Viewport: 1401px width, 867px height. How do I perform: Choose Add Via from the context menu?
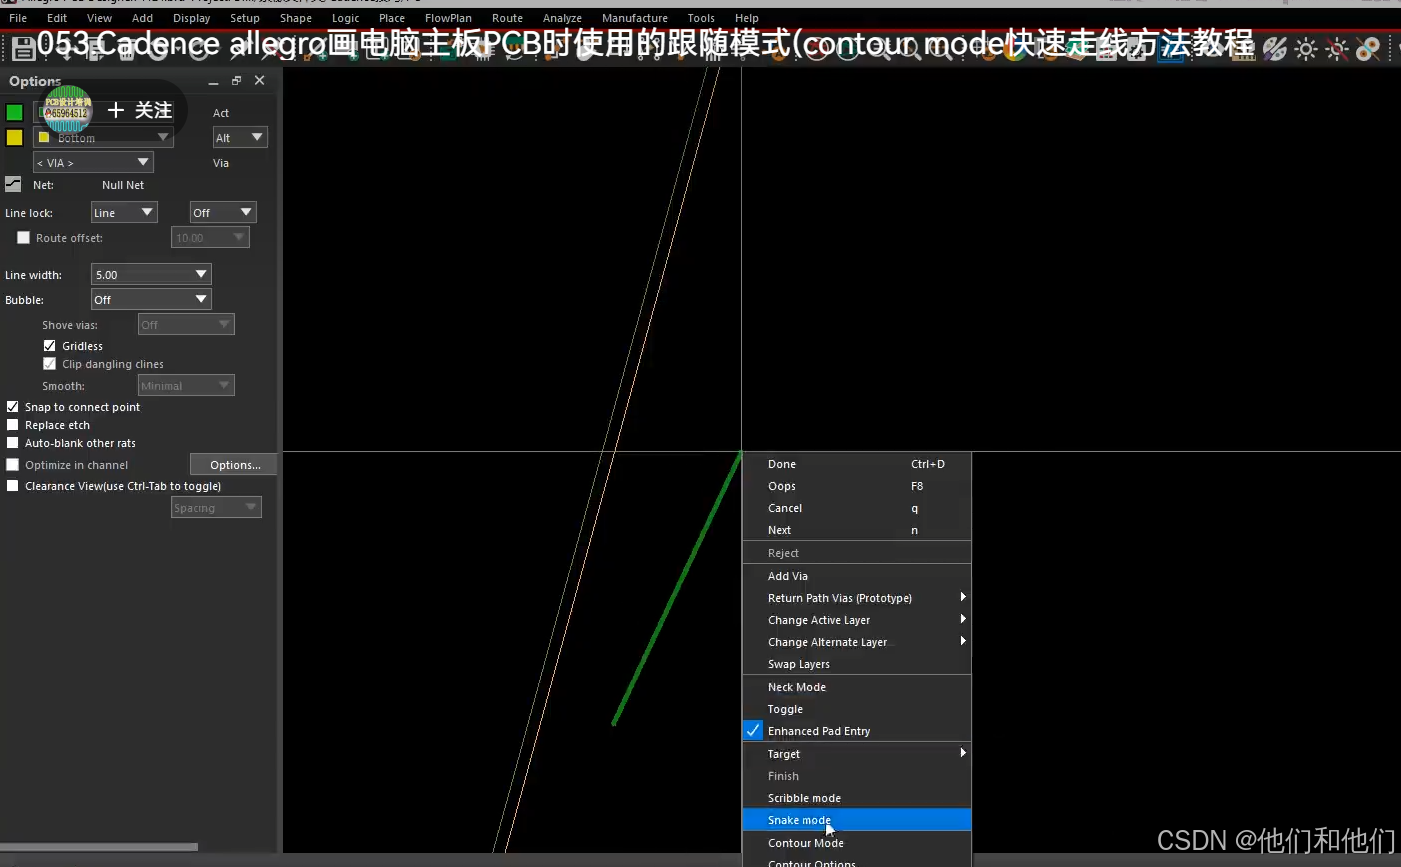tap(857, 576)
